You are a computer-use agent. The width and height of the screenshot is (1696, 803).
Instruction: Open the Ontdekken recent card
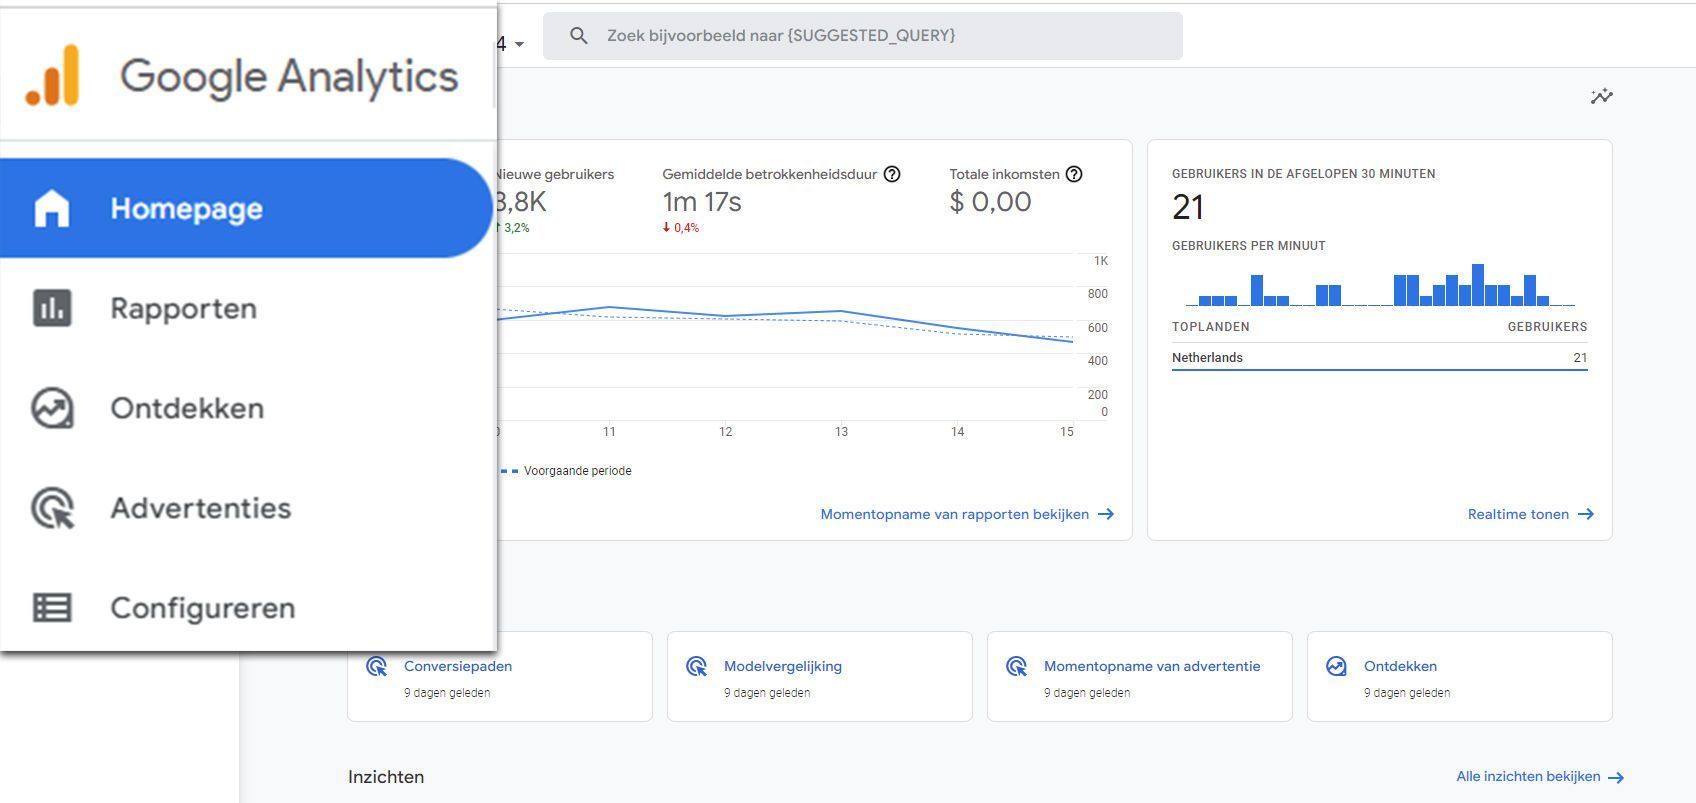pyautogui.click(x=1460, y=676)
